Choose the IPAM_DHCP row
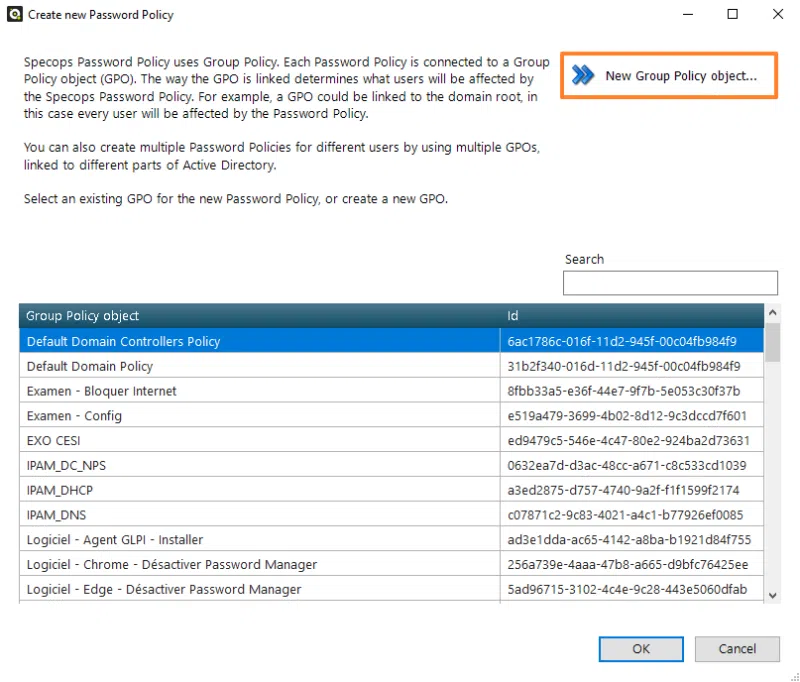Image resolution: width=800 pixels, height=682 pixels. [x=60, y=490]
